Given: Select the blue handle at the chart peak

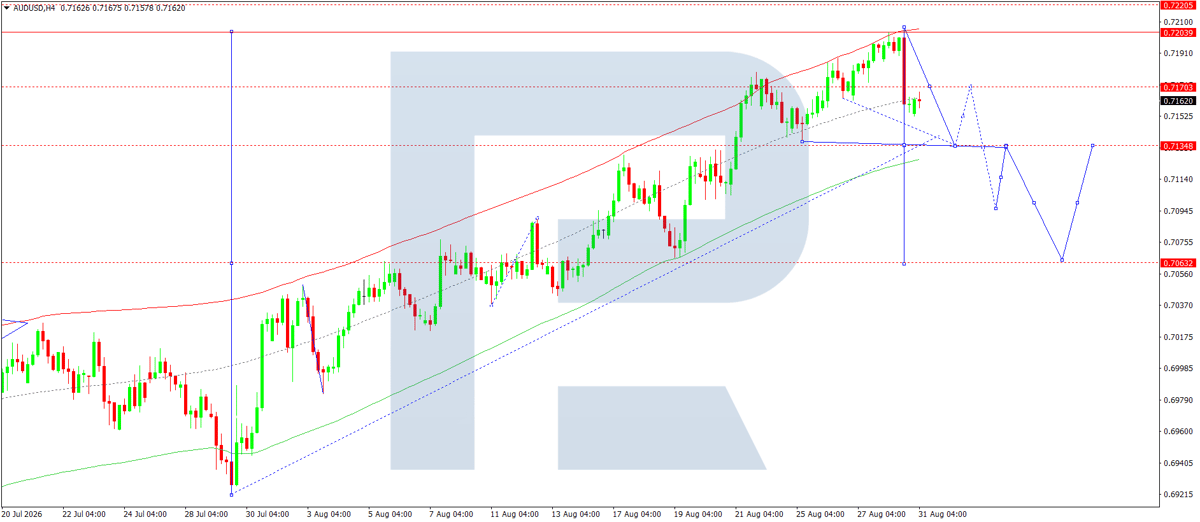Looking at the screenshot, I should (x=904, y=27).
